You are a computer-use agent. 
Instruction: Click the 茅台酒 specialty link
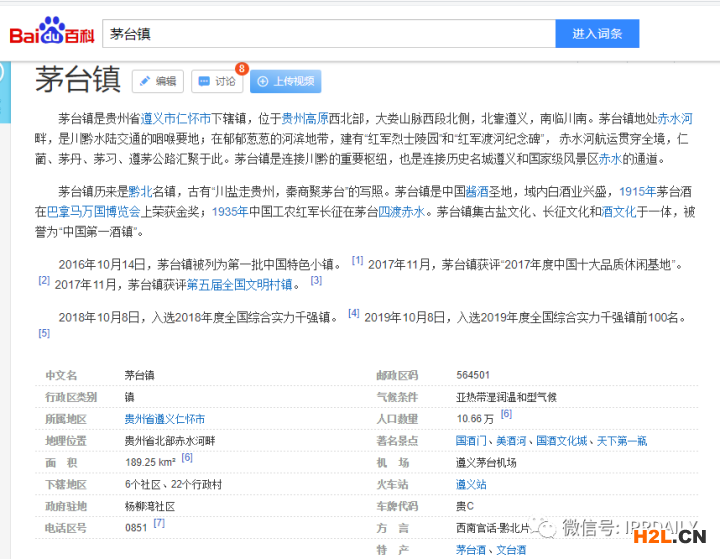(x=471, y=549)
